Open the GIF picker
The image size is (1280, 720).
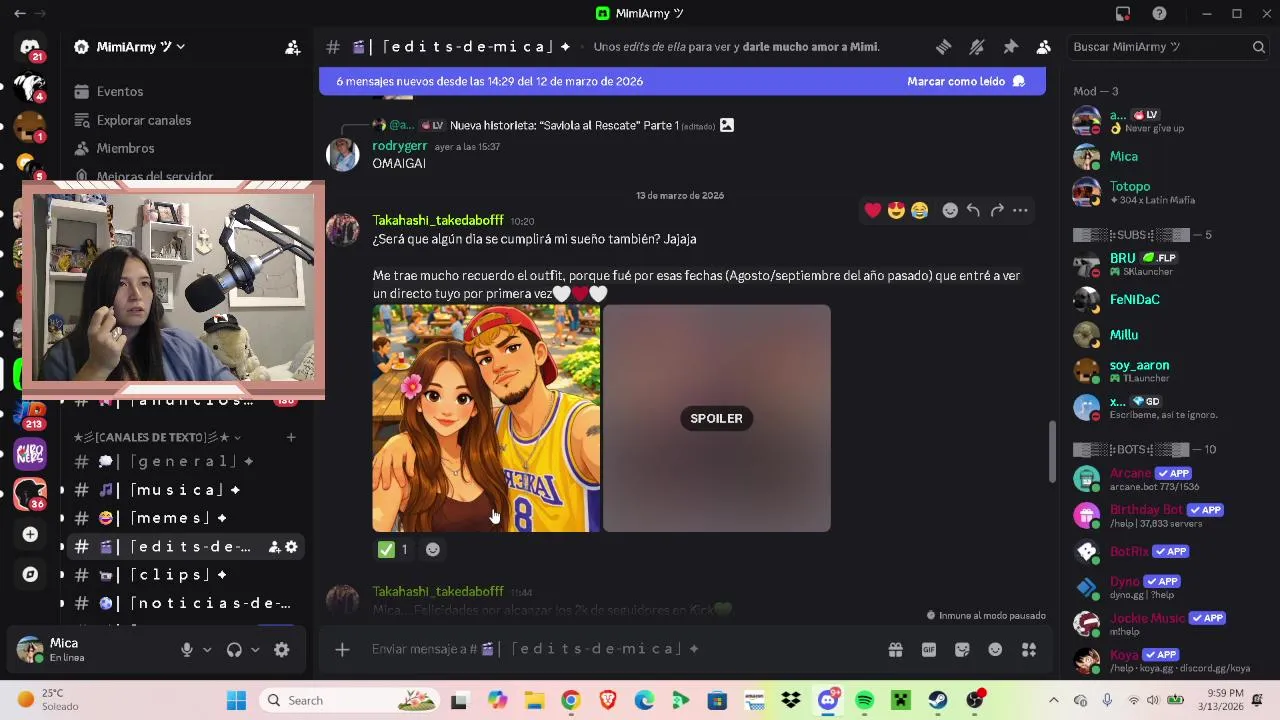(929, 649)
